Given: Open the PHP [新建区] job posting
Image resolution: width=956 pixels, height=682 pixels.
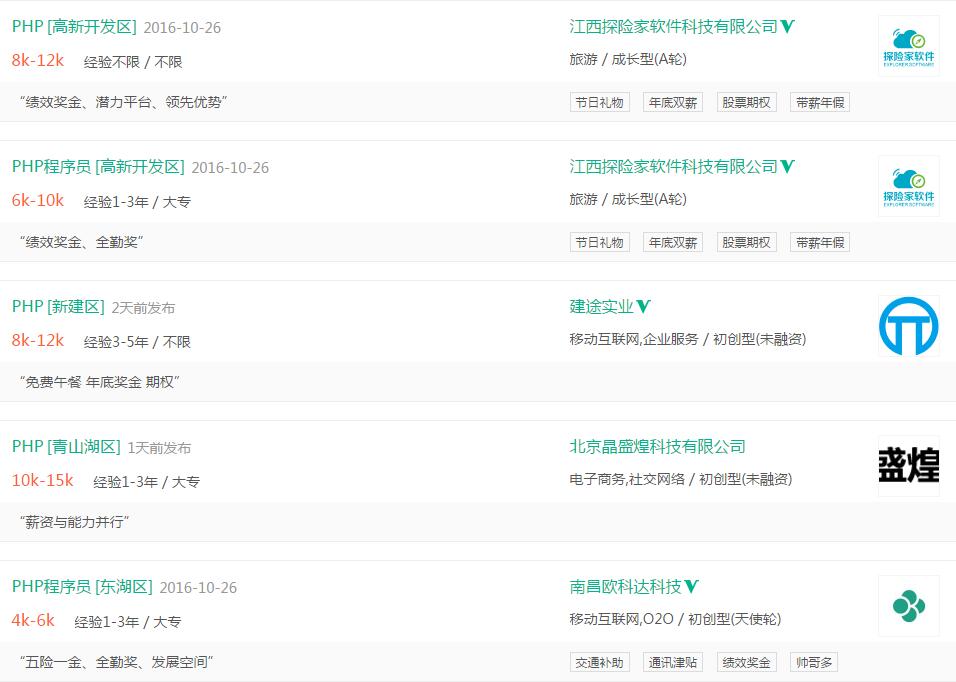Looking at the screenshot, I should point(58,307).
